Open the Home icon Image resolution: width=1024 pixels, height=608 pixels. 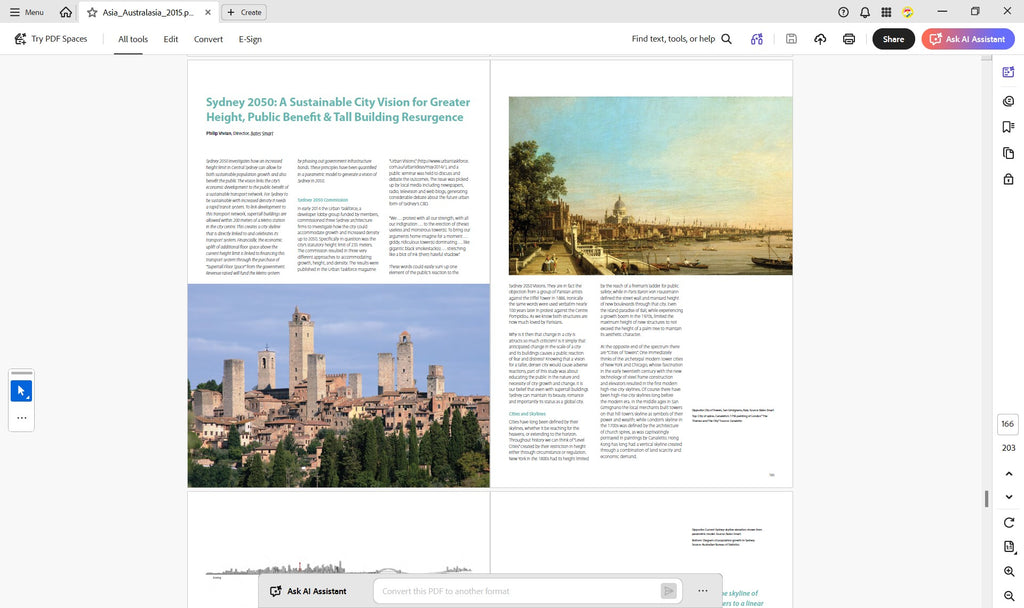point(65,12)
